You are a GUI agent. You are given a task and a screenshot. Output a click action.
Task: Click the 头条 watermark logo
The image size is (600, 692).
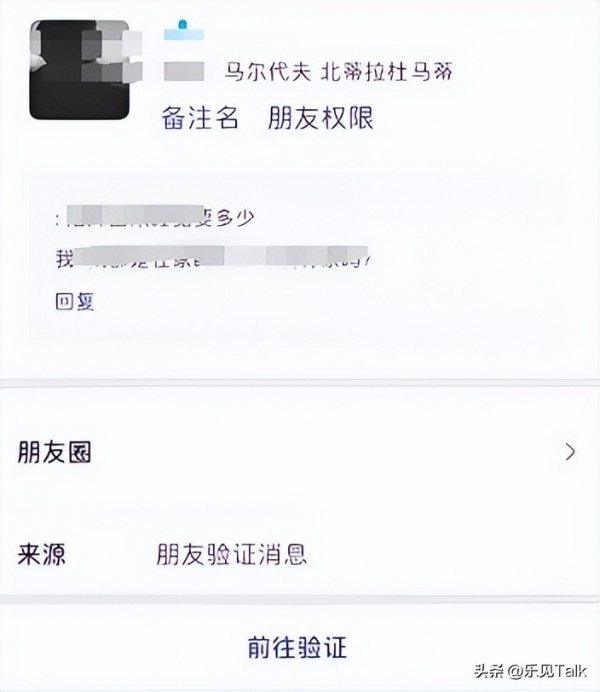point(489,671)
